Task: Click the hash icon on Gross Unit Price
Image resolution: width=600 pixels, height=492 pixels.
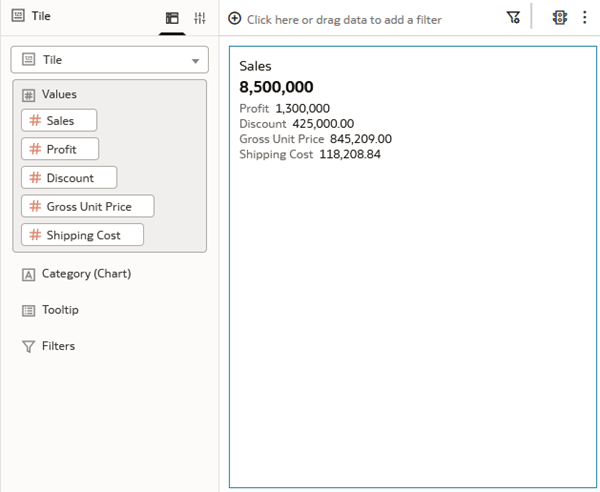Action: tap(35, 206)
